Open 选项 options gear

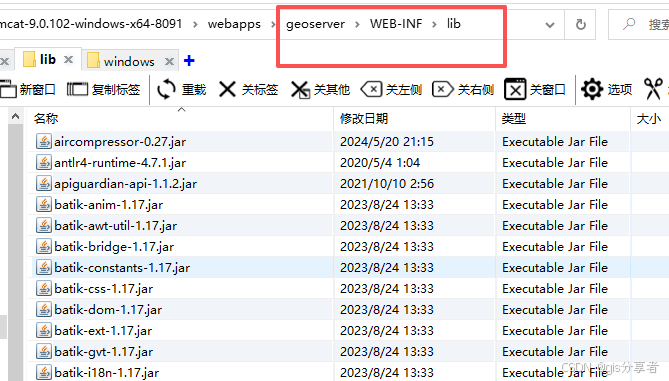(x=607, y=90)
